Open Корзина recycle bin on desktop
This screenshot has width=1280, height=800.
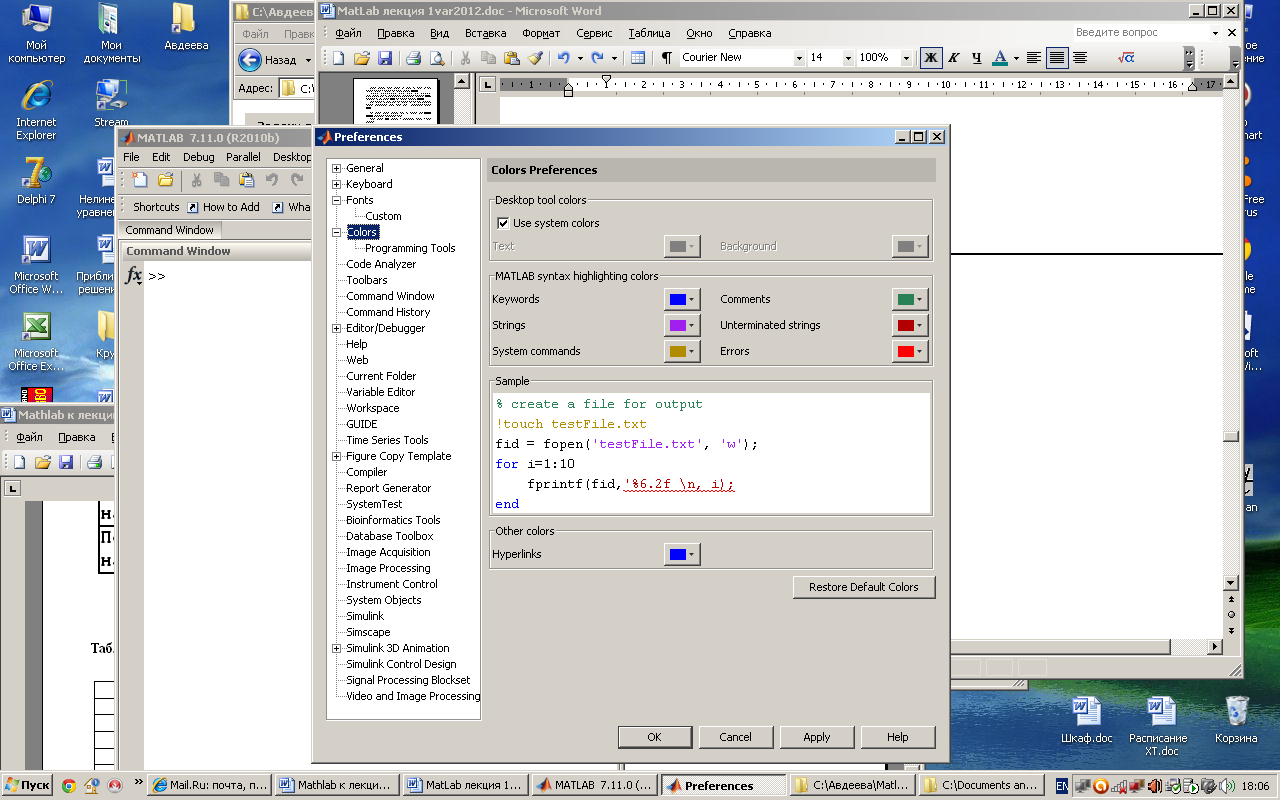tap(1236, 720)
